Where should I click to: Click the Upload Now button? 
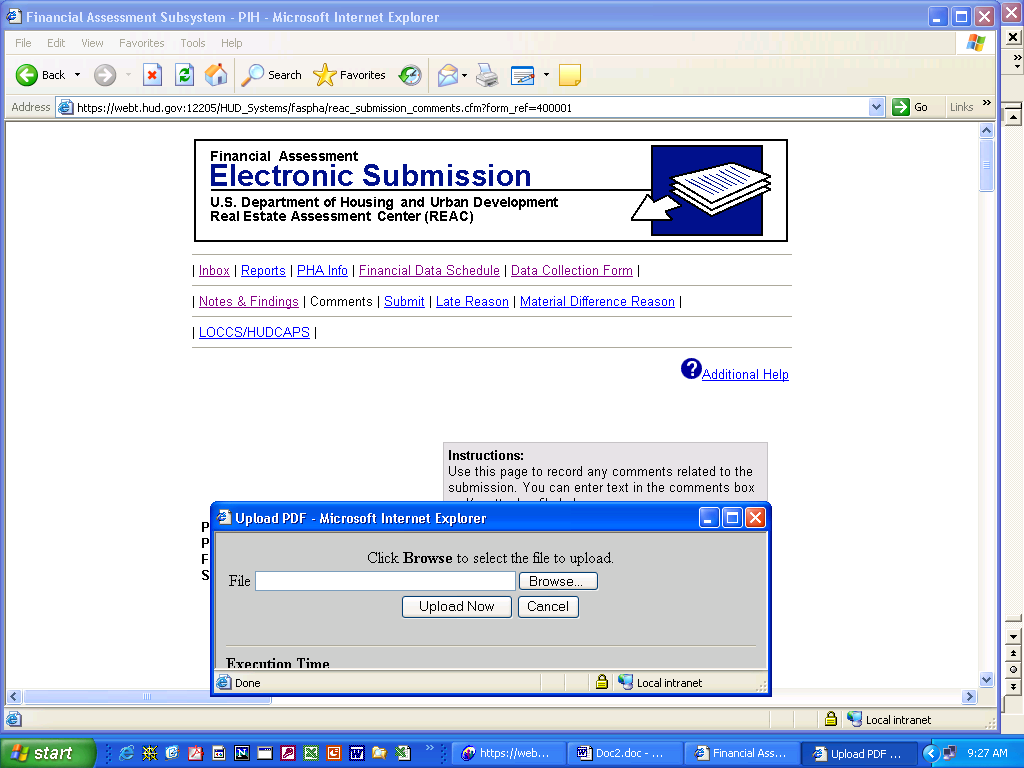pos(456,607)
